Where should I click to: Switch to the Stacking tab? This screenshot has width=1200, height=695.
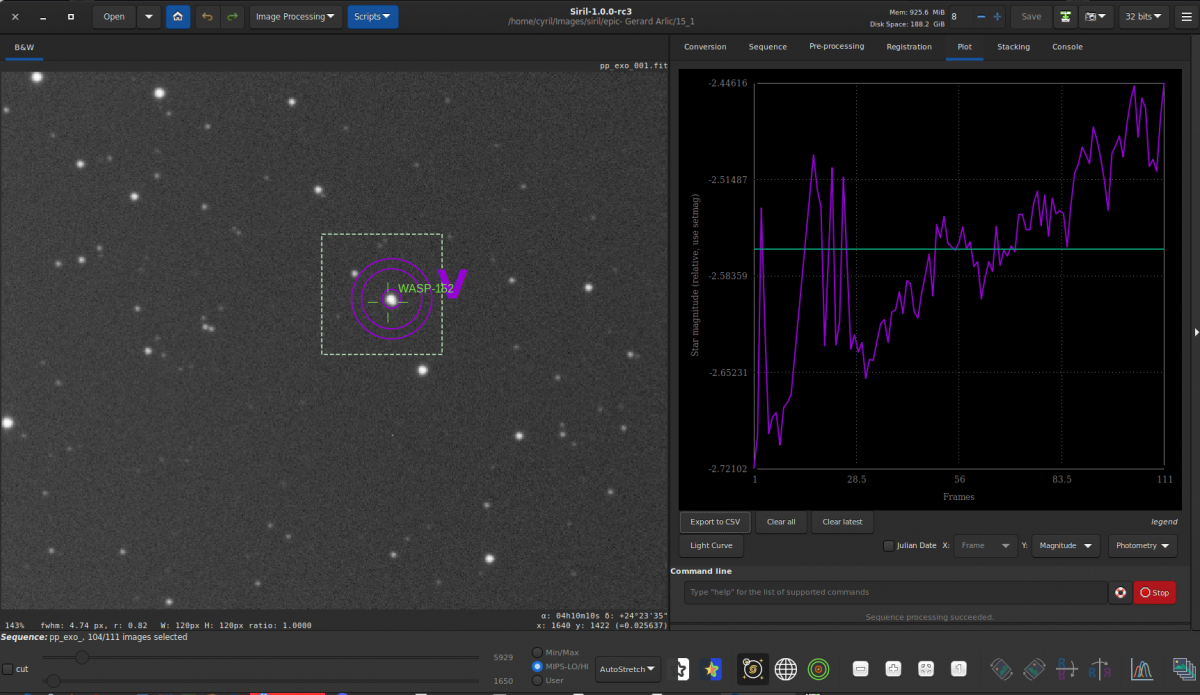pos(1013,46)
